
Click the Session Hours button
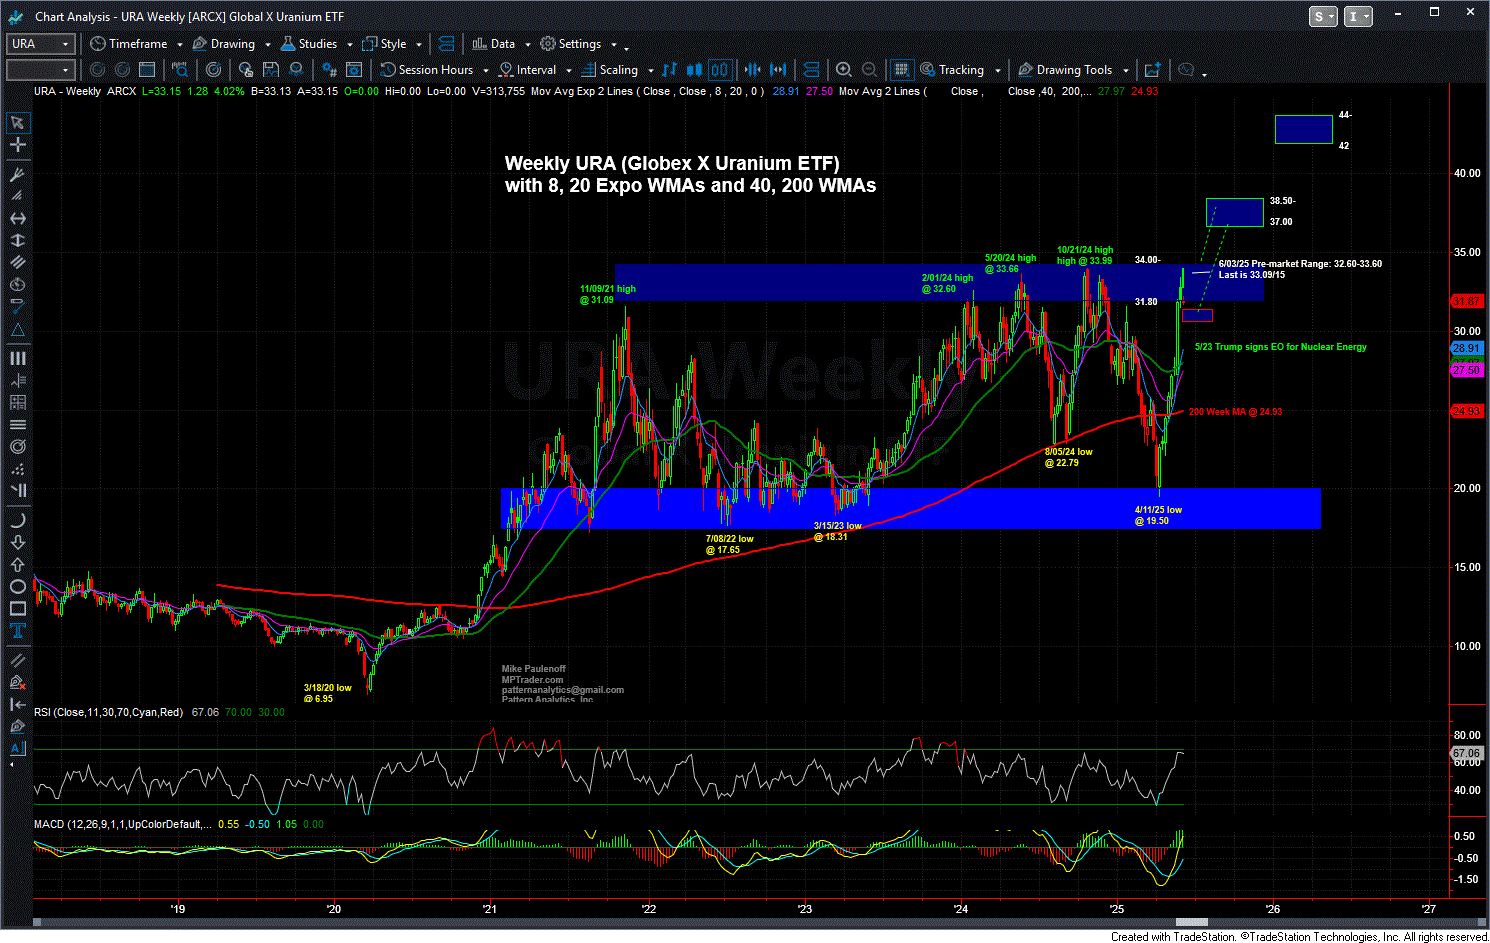coord(427,70)
